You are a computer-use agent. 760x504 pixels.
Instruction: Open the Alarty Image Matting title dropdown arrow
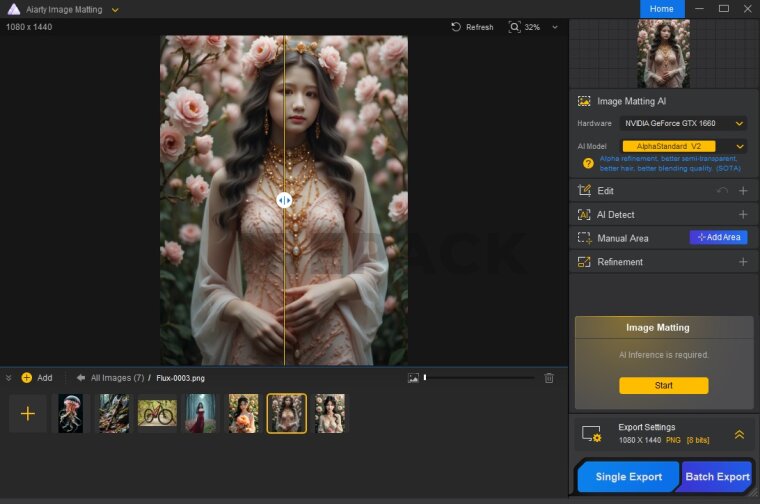click(x=115, y=9)
